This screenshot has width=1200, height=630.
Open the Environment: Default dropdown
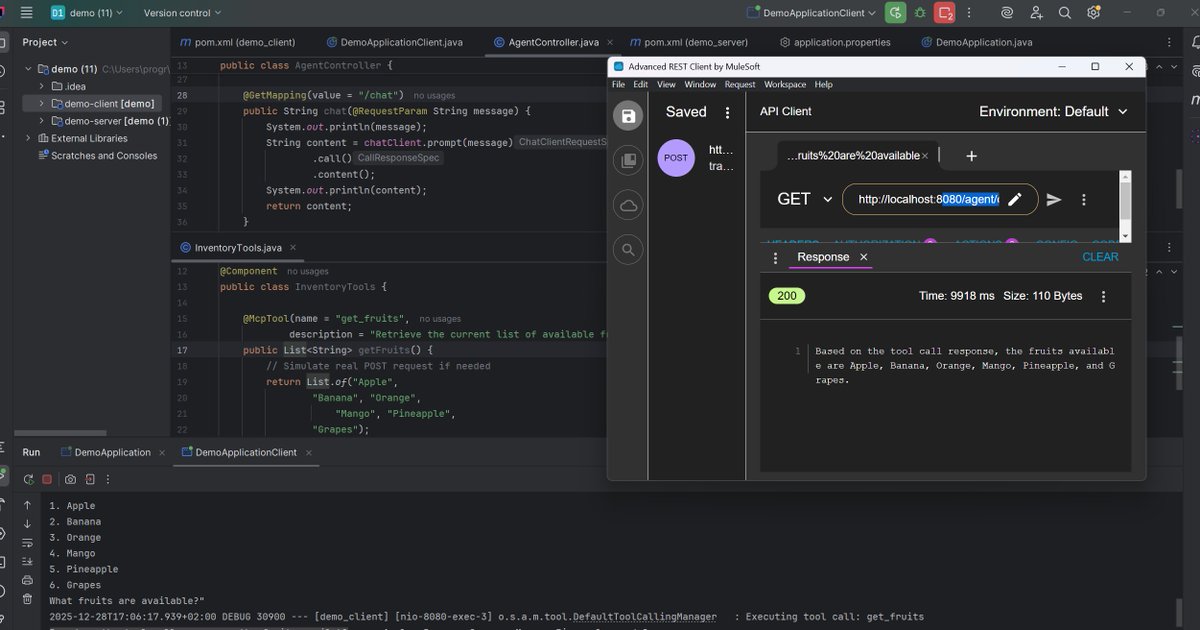click(1053, 112)
